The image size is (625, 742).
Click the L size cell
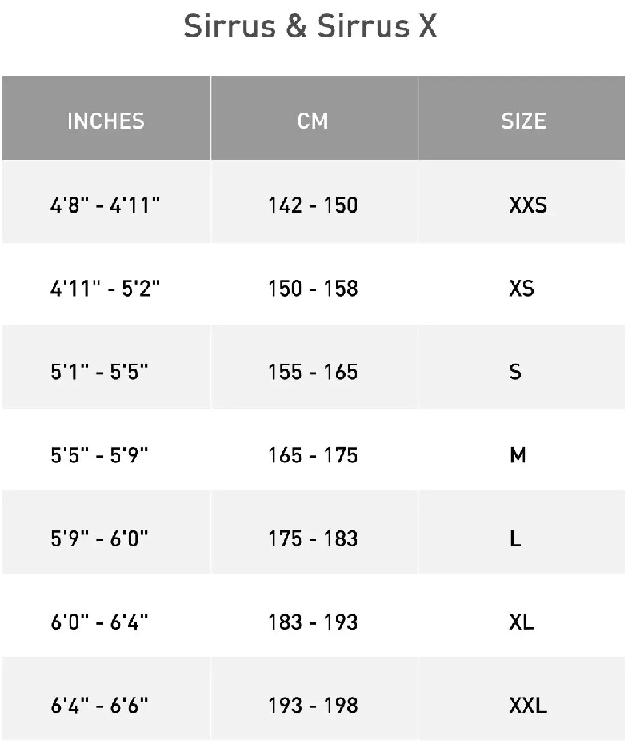click(x=522, y=534)
